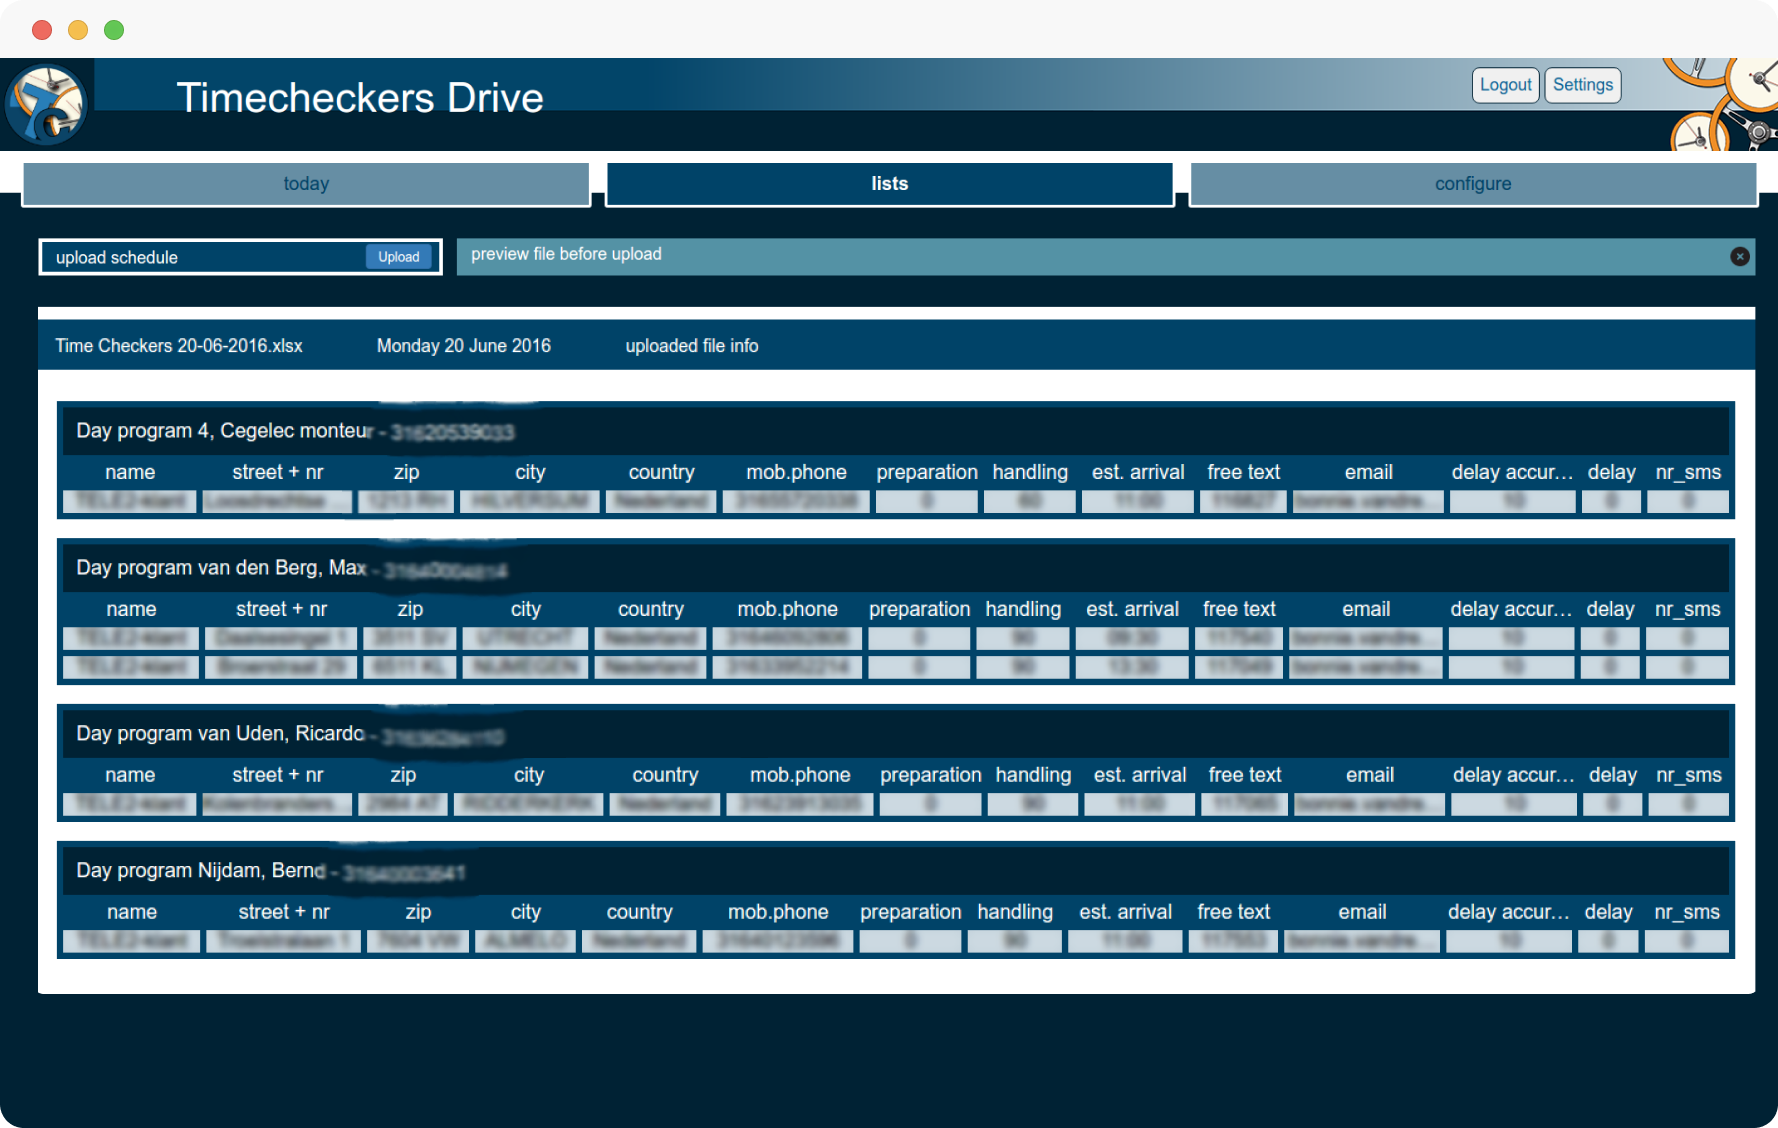Click the upload schedule input field

pyautogui.click(x=200, y=257)
